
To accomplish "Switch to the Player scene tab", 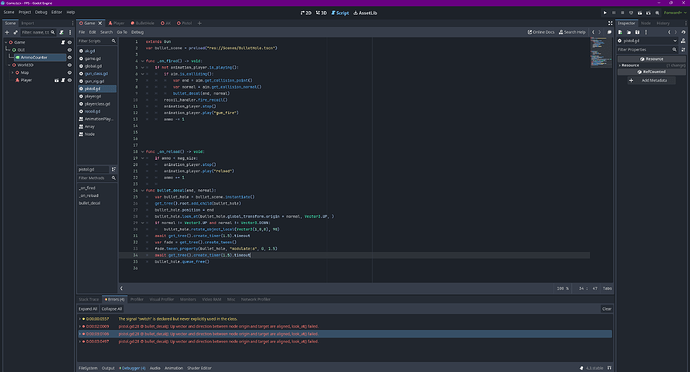I will pyautogui.click(x=117, y=23).
